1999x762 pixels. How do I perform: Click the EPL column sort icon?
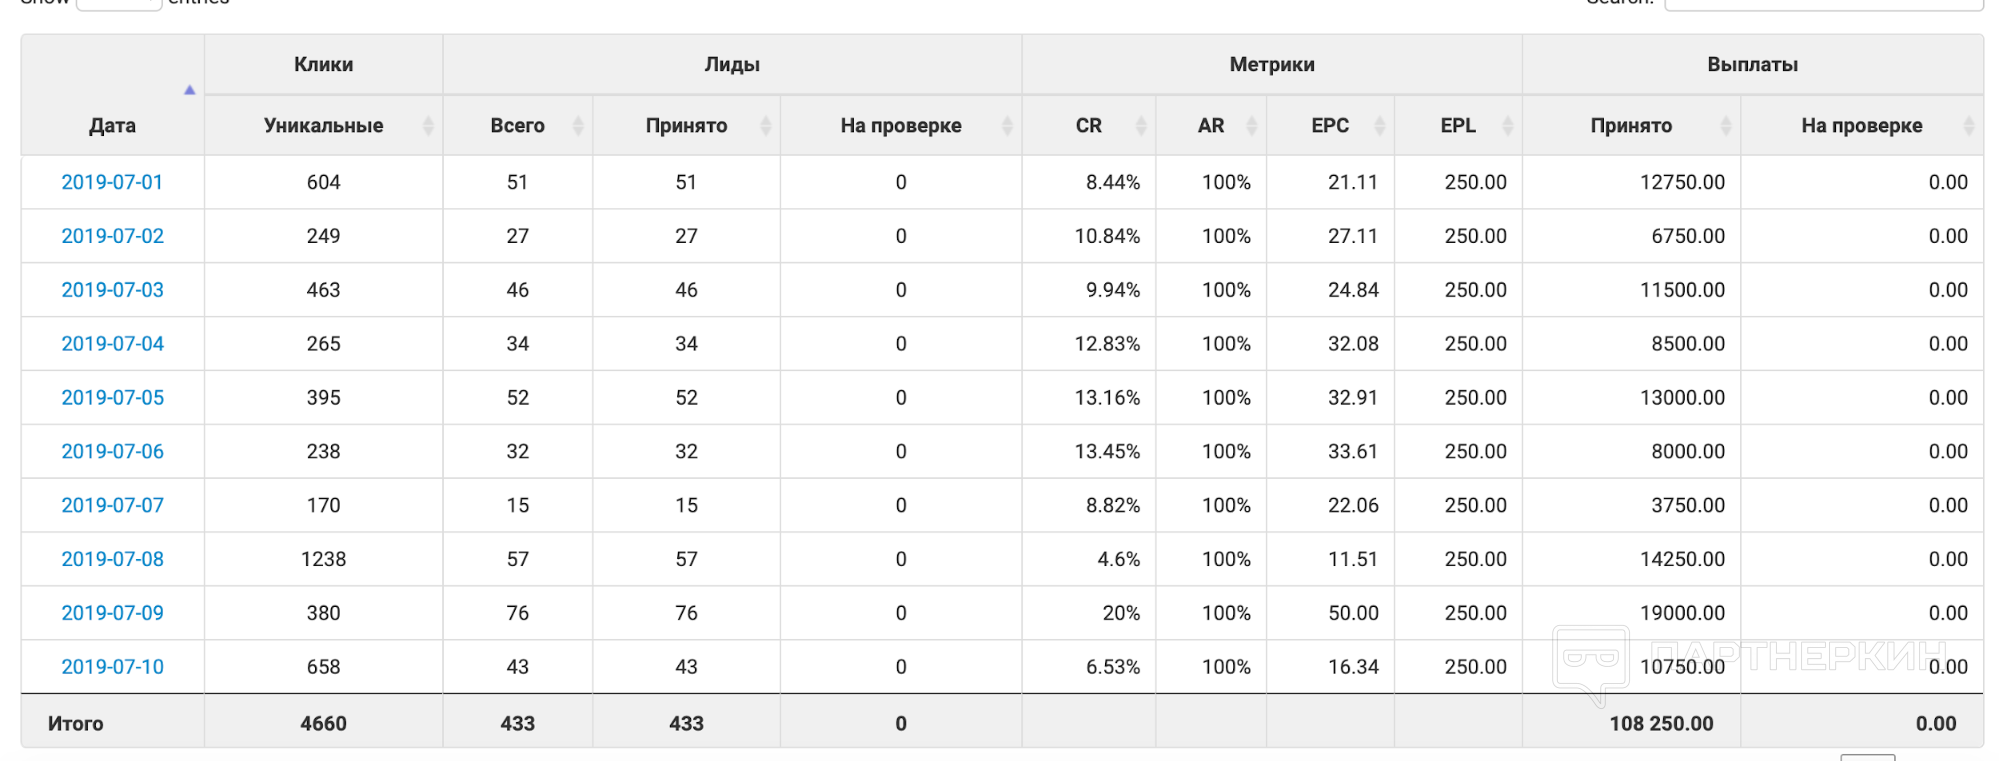click(x=1507, y=126)
